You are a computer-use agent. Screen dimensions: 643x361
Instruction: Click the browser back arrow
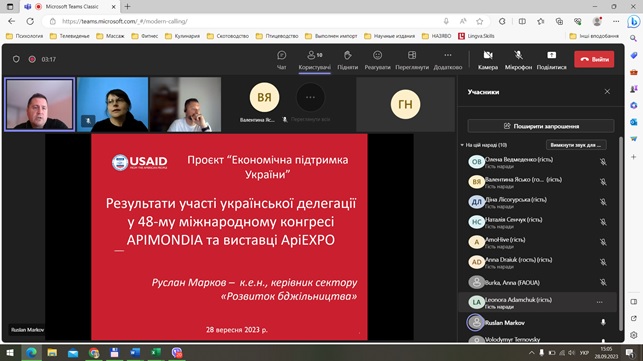pos(11,21)
